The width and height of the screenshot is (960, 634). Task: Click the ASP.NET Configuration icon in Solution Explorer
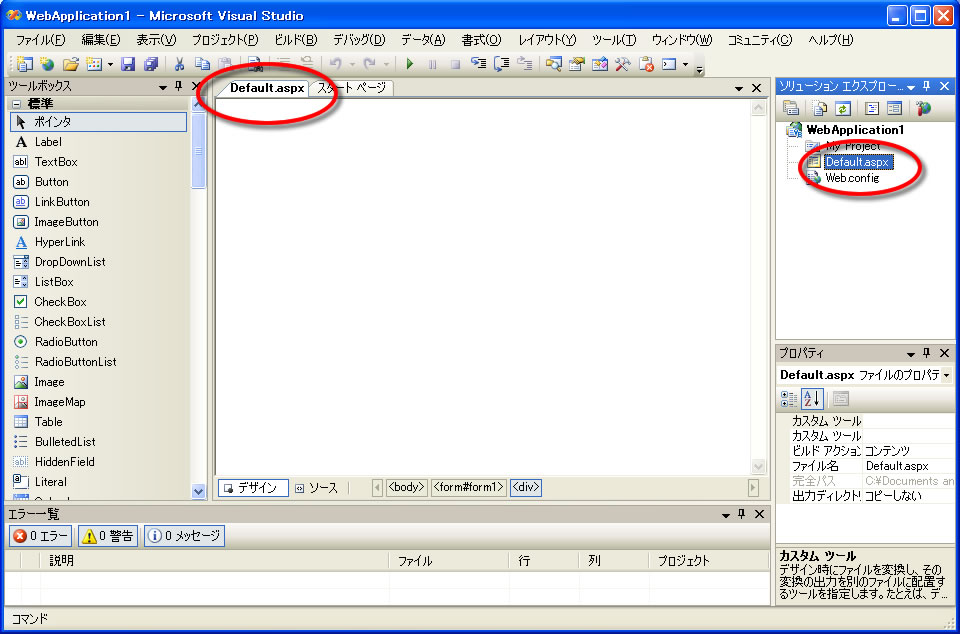point(923,108)
